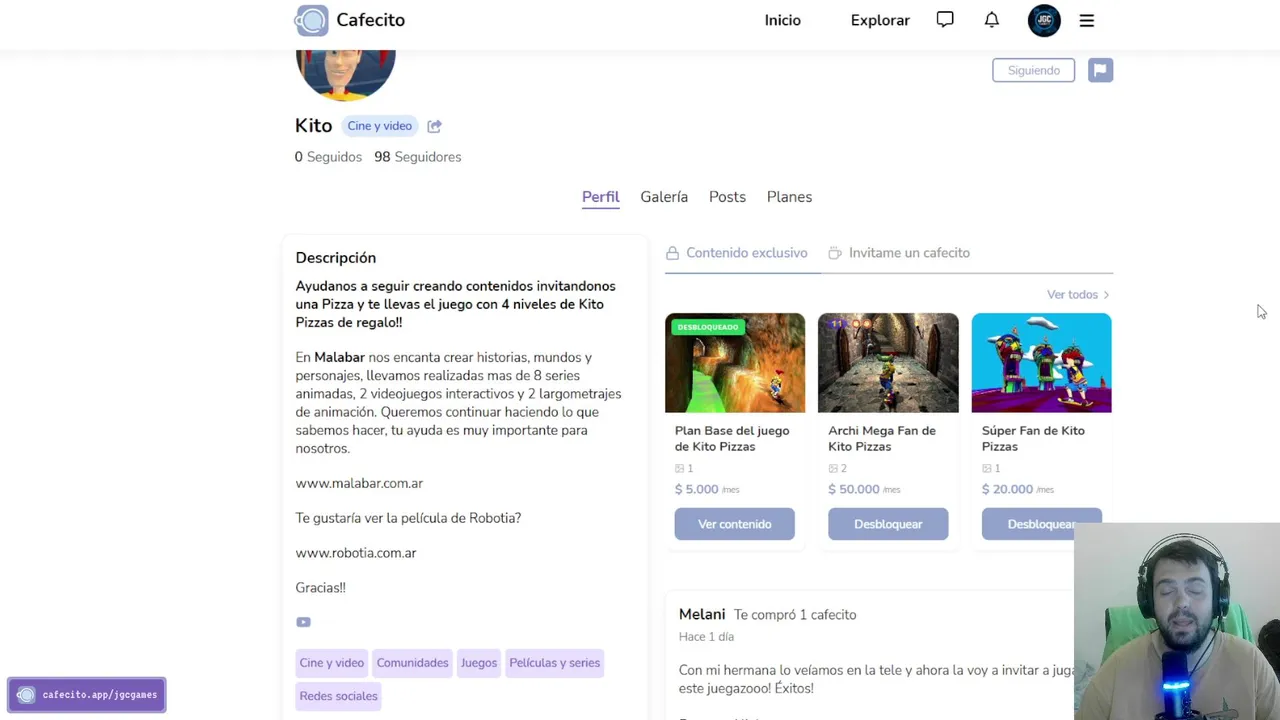Viewport: 1280px width, 720px height.
Task: Click the share icon beside Kito
Action: [x=434, y=126]
